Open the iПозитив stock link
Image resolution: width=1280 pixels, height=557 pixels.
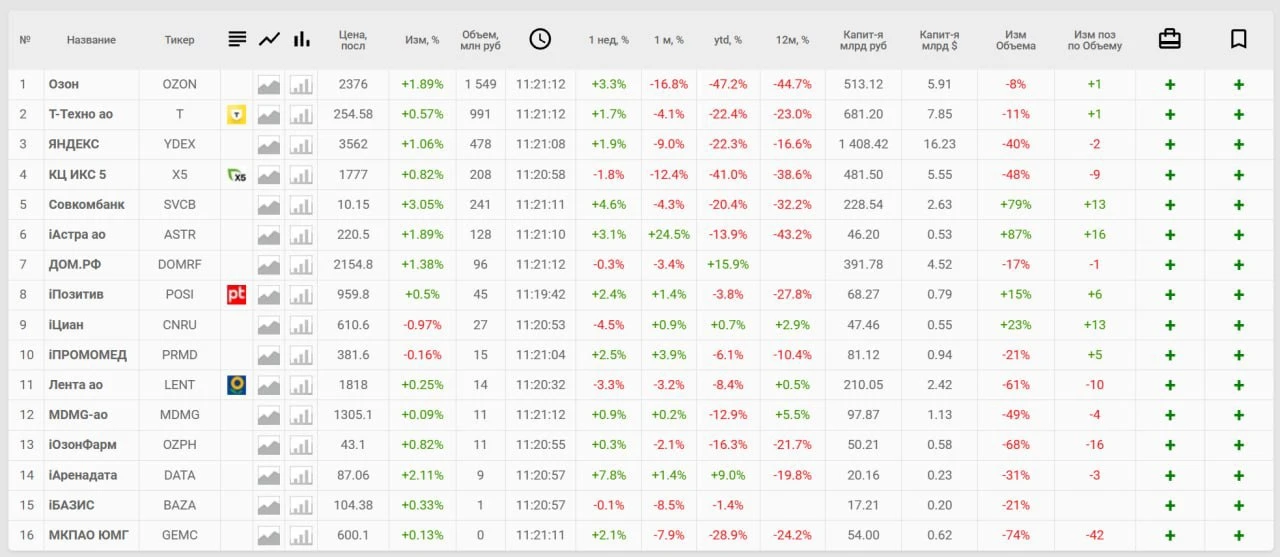(76, 295)
